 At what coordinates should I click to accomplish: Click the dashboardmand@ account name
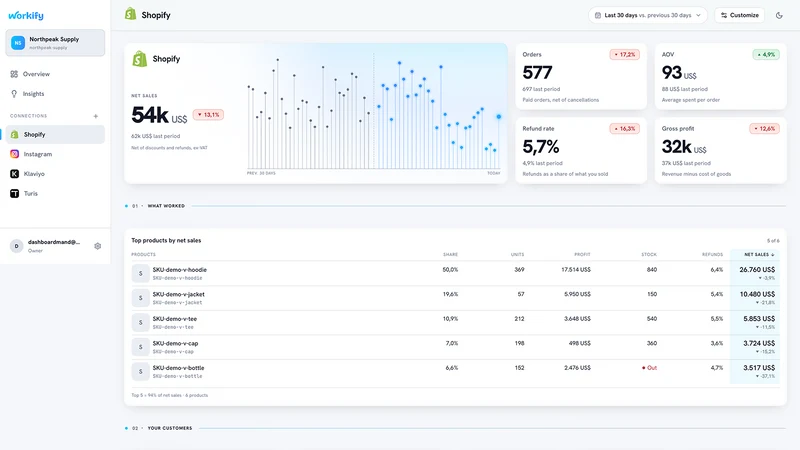54,242
